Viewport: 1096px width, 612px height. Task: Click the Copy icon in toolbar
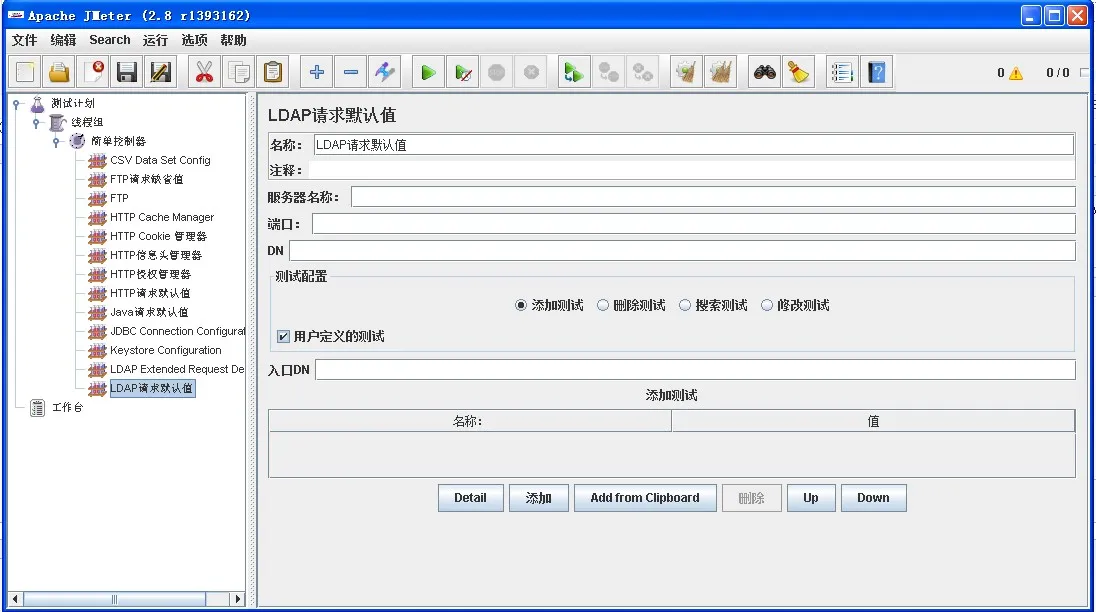(238, 72)
